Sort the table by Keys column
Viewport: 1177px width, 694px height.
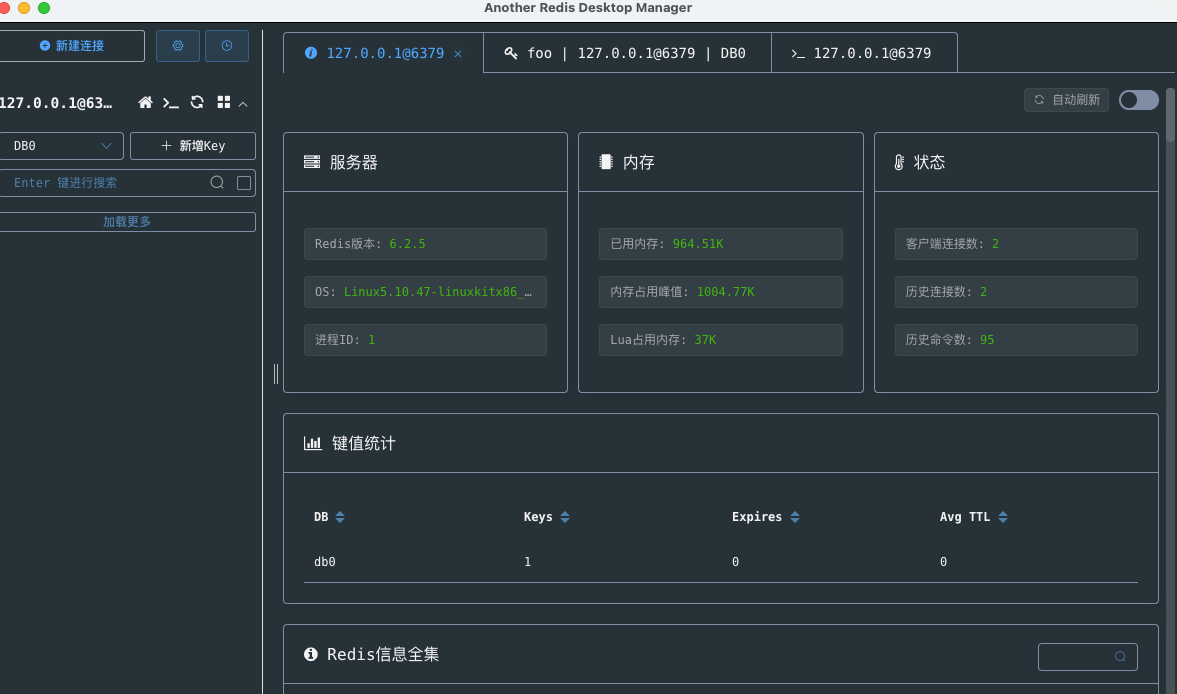[x=565, y=517]
